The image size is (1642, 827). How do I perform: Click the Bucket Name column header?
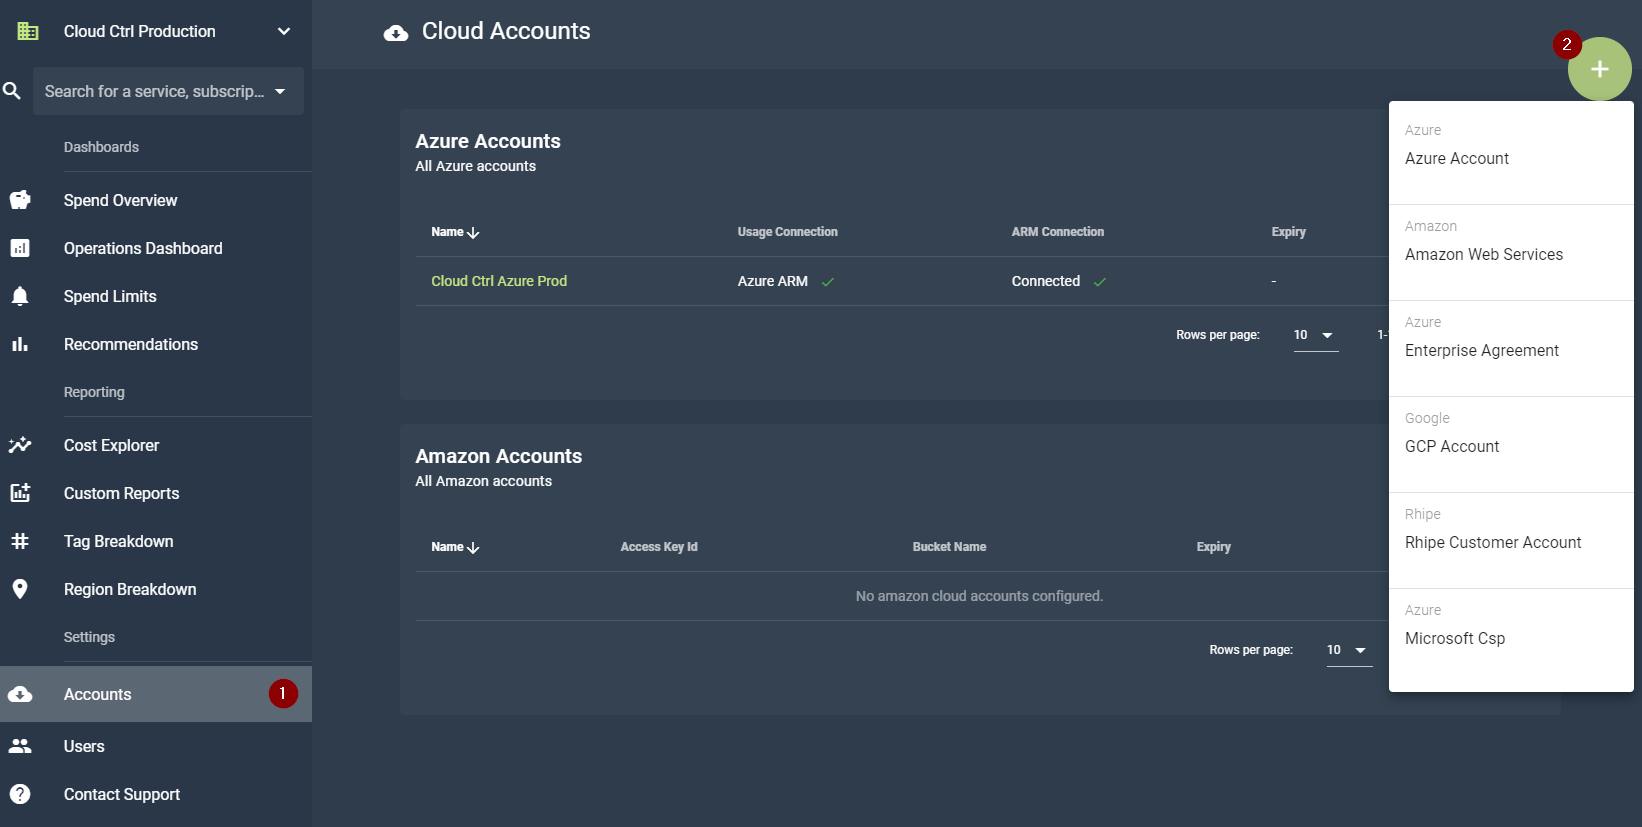(x=949, y=547)
